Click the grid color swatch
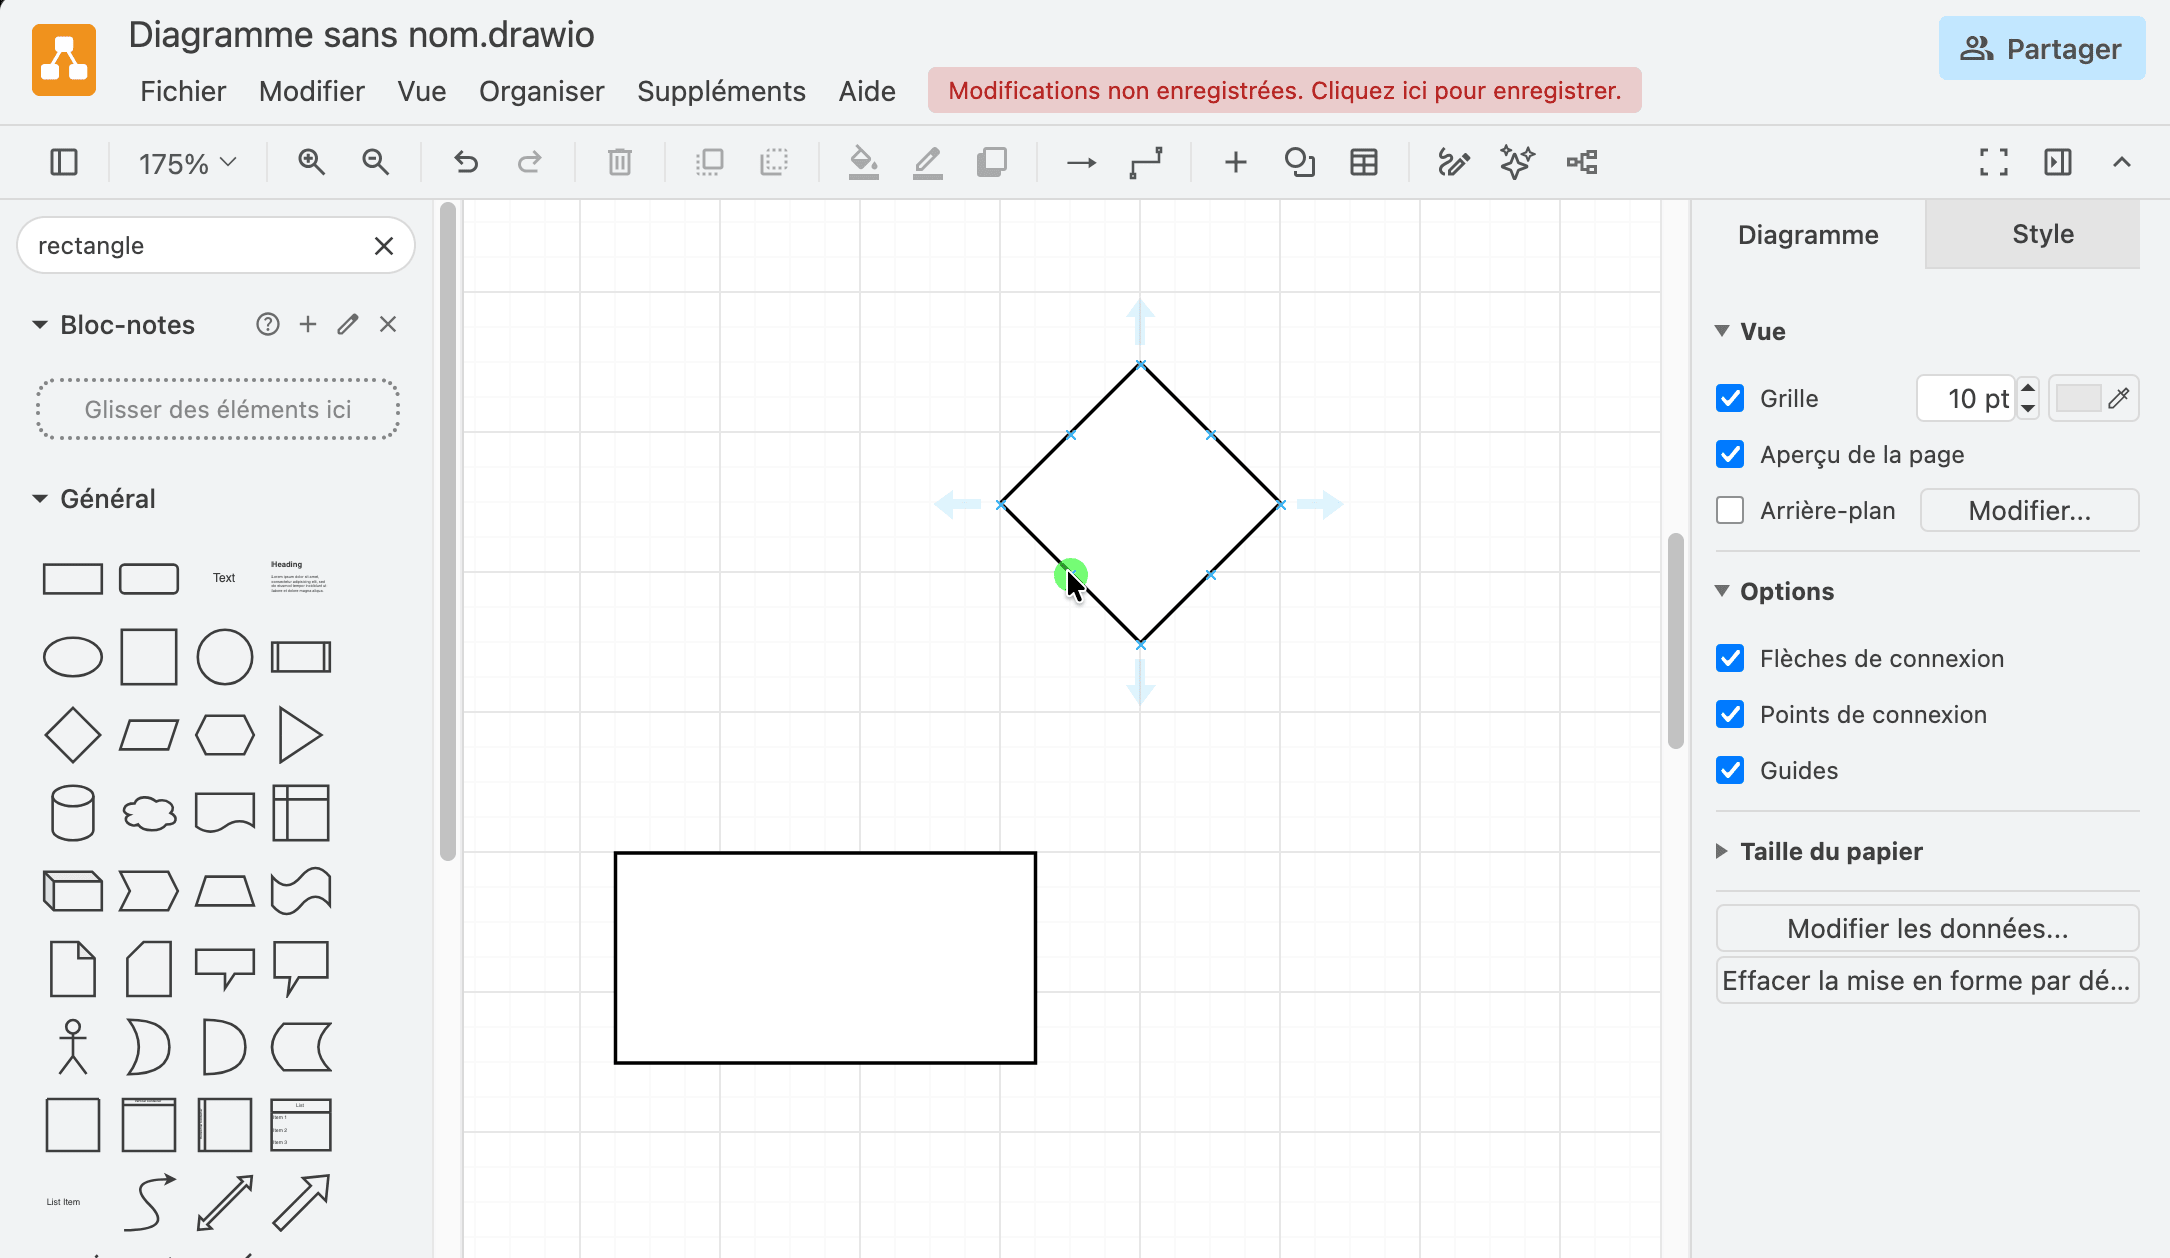 pos(2078,398)
